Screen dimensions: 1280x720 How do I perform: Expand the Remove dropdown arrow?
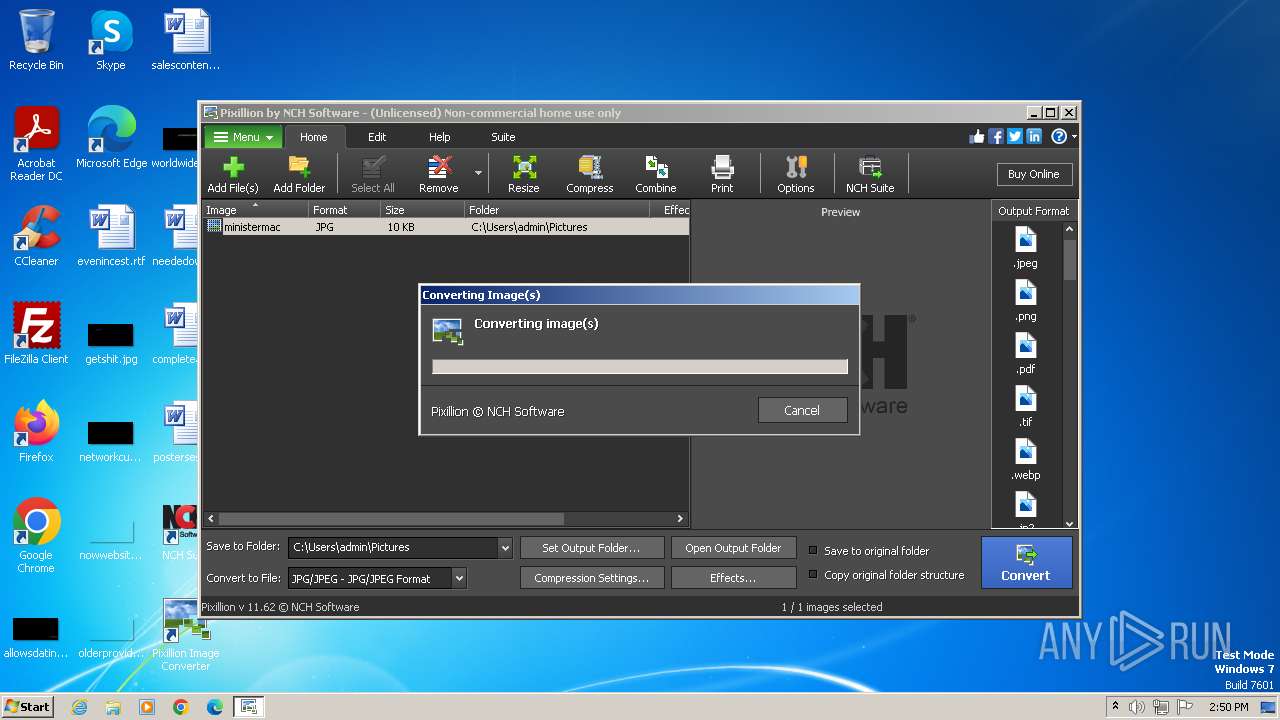[x=478, y=173]
